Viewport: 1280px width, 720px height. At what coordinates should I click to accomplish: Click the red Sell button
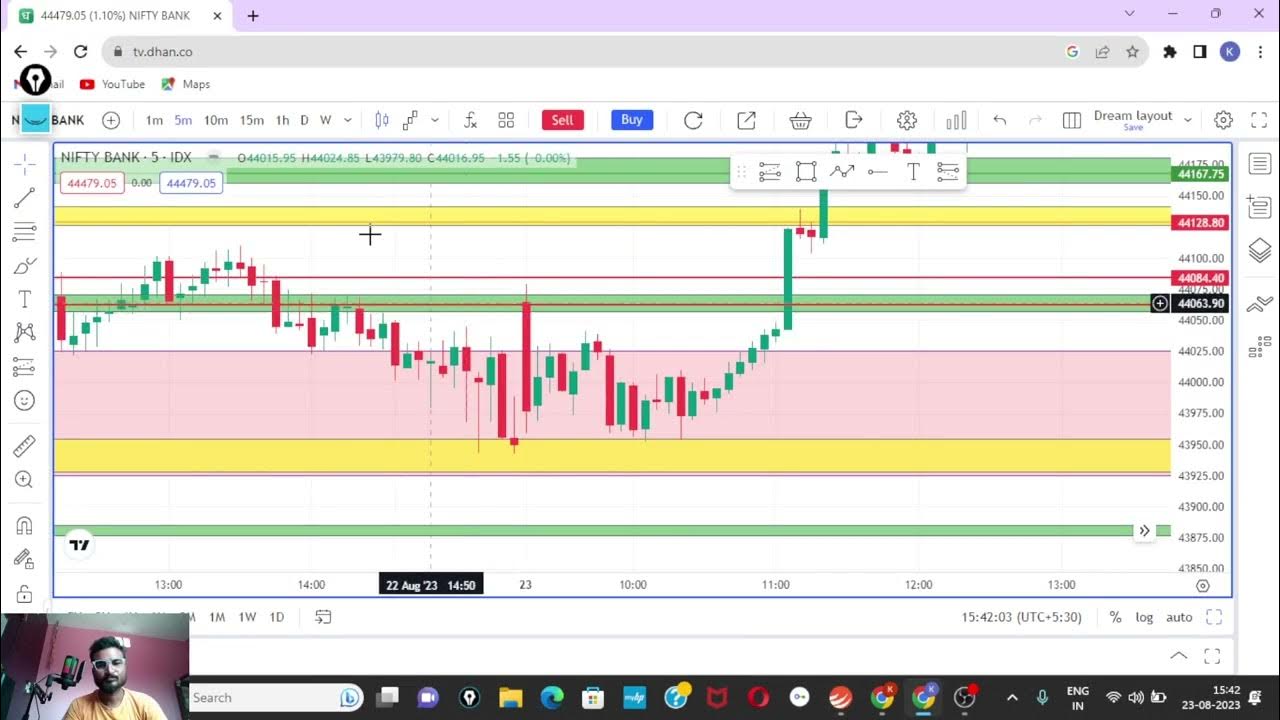pyautogui.click(x=563, y=120)
